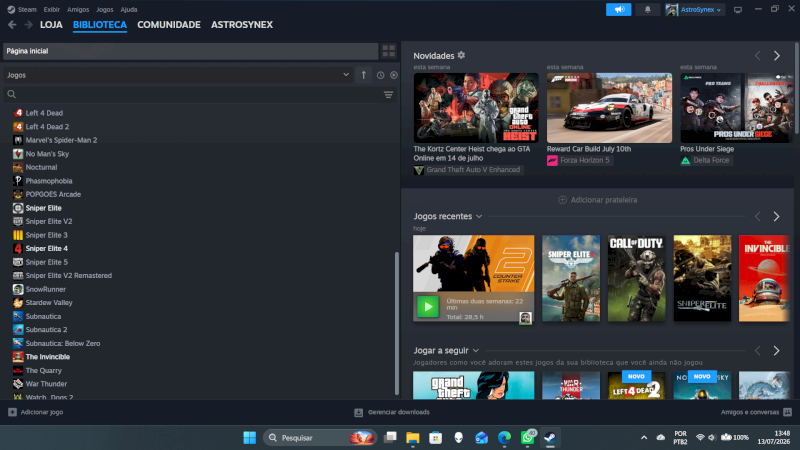Click Adicionar prateleira
Image resolution: width=800 pixels, height=450 pixels.
tap(597, 200)
